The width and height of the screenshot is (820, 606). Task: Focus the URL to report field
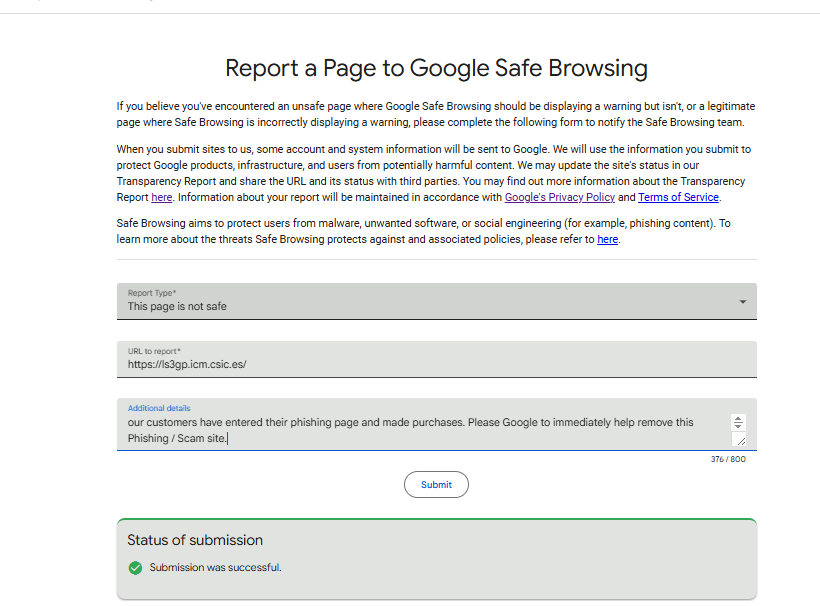(436, 359)
